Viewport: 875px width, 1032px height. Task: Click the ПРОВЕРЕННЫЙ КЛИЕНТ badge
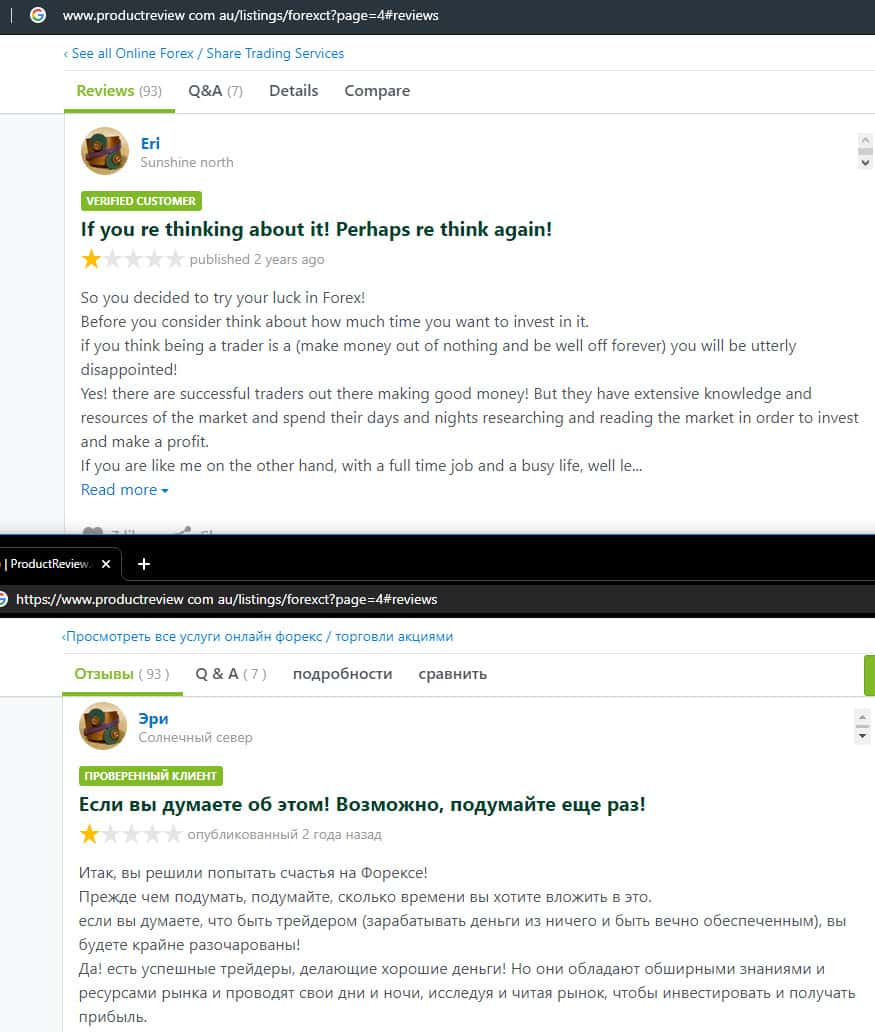pyautogui.click(x=151, y=776)
